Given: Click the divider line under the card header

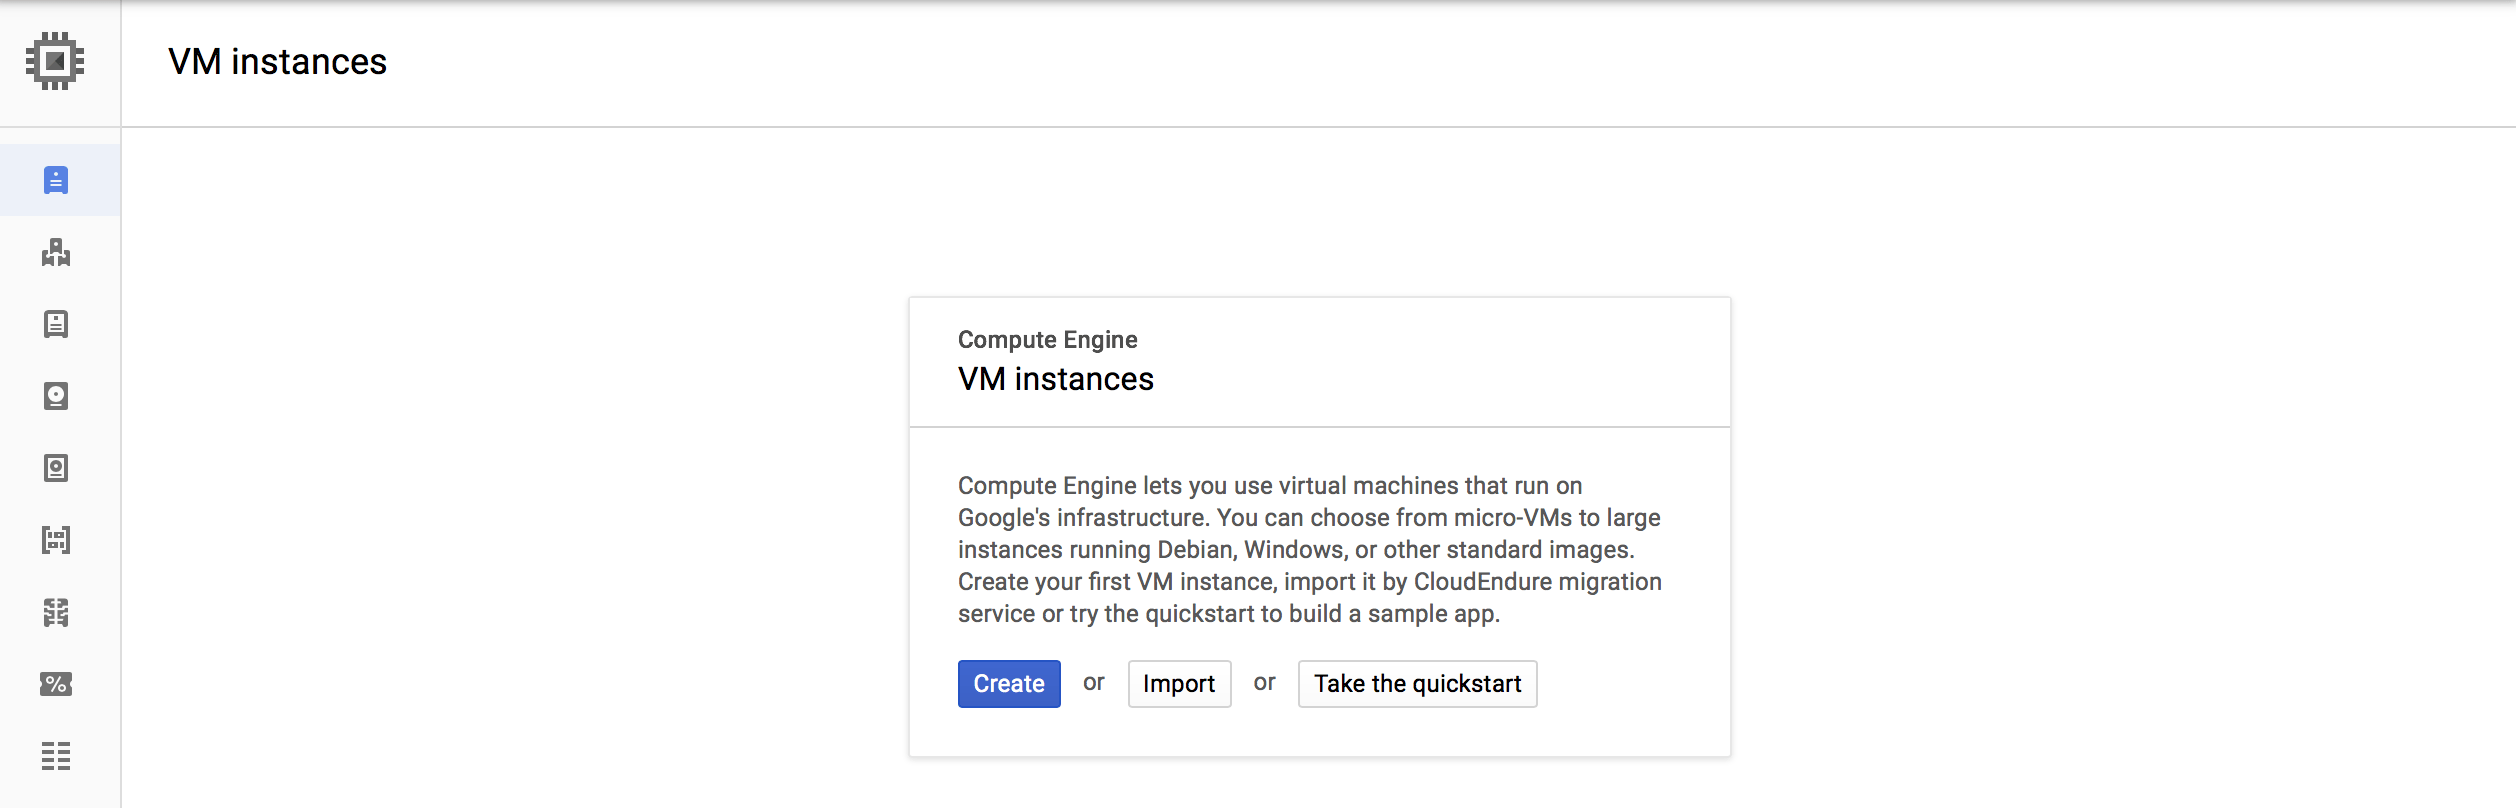Looking at the screenshot, I should coord(1319,427).
